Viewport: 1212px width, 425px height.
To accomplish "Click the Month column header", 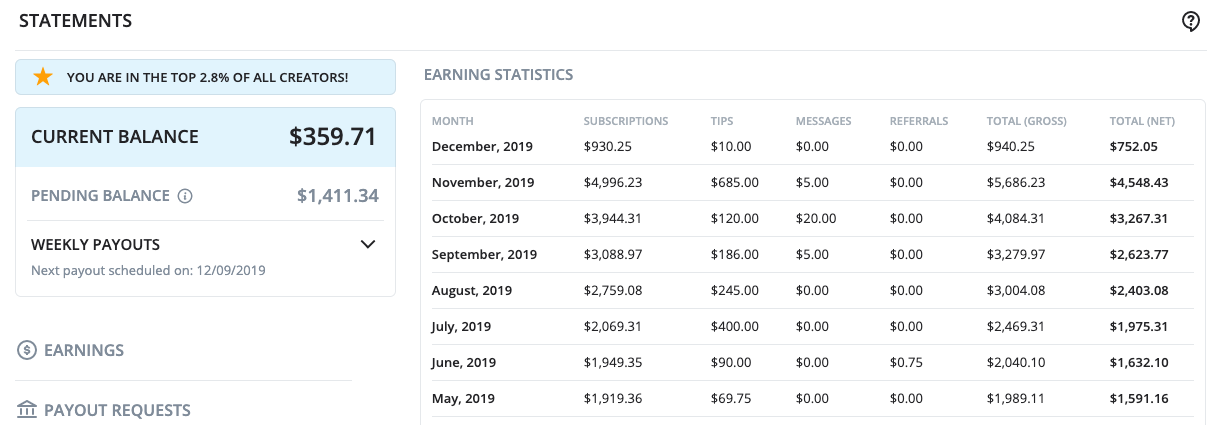I will tap(451, 121).
